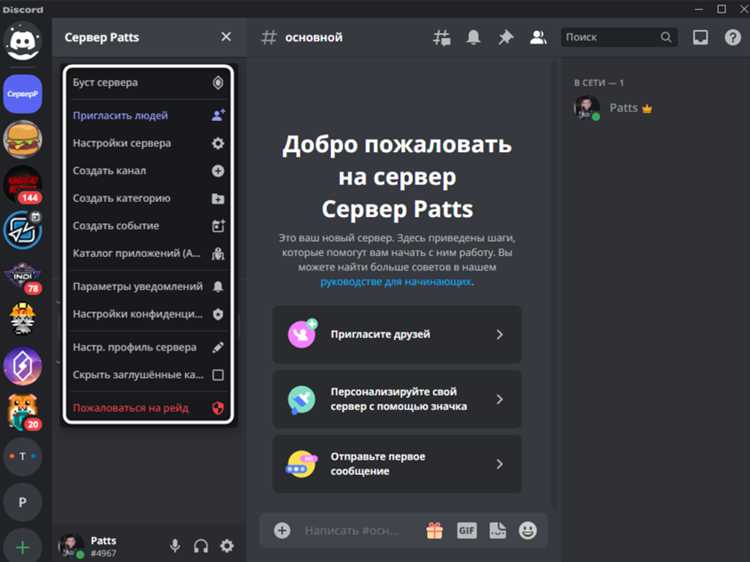Viewport: 750px width, 562px height.
Task: Mute microphone in user panel
Action: pyautogui.click(x=175, y=546)
